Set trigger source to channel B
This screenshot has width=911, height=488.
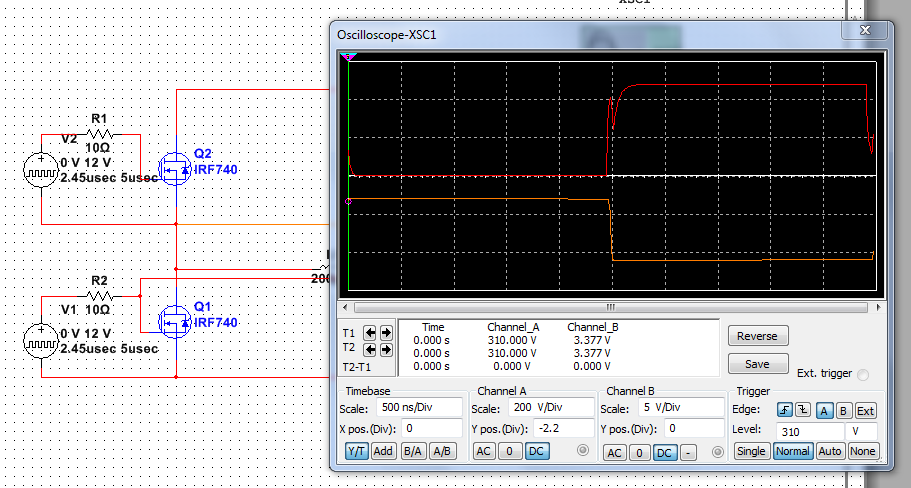click(844, 410)
